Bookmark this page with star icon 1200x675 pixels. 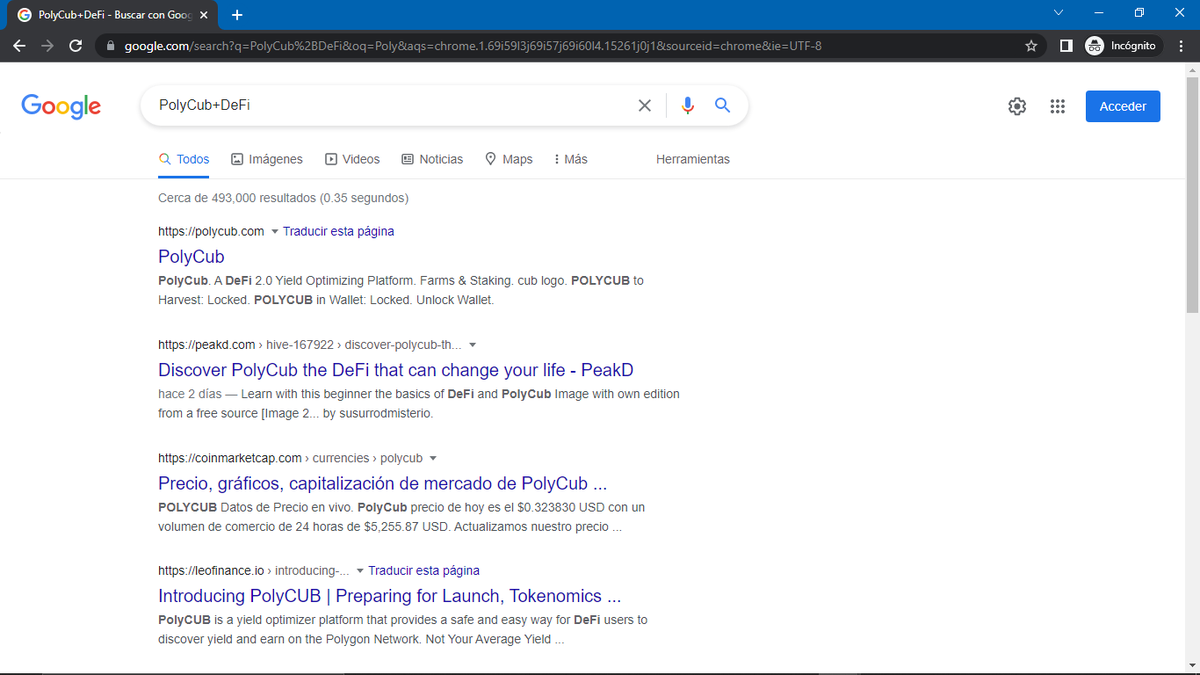pos(1031,46)
